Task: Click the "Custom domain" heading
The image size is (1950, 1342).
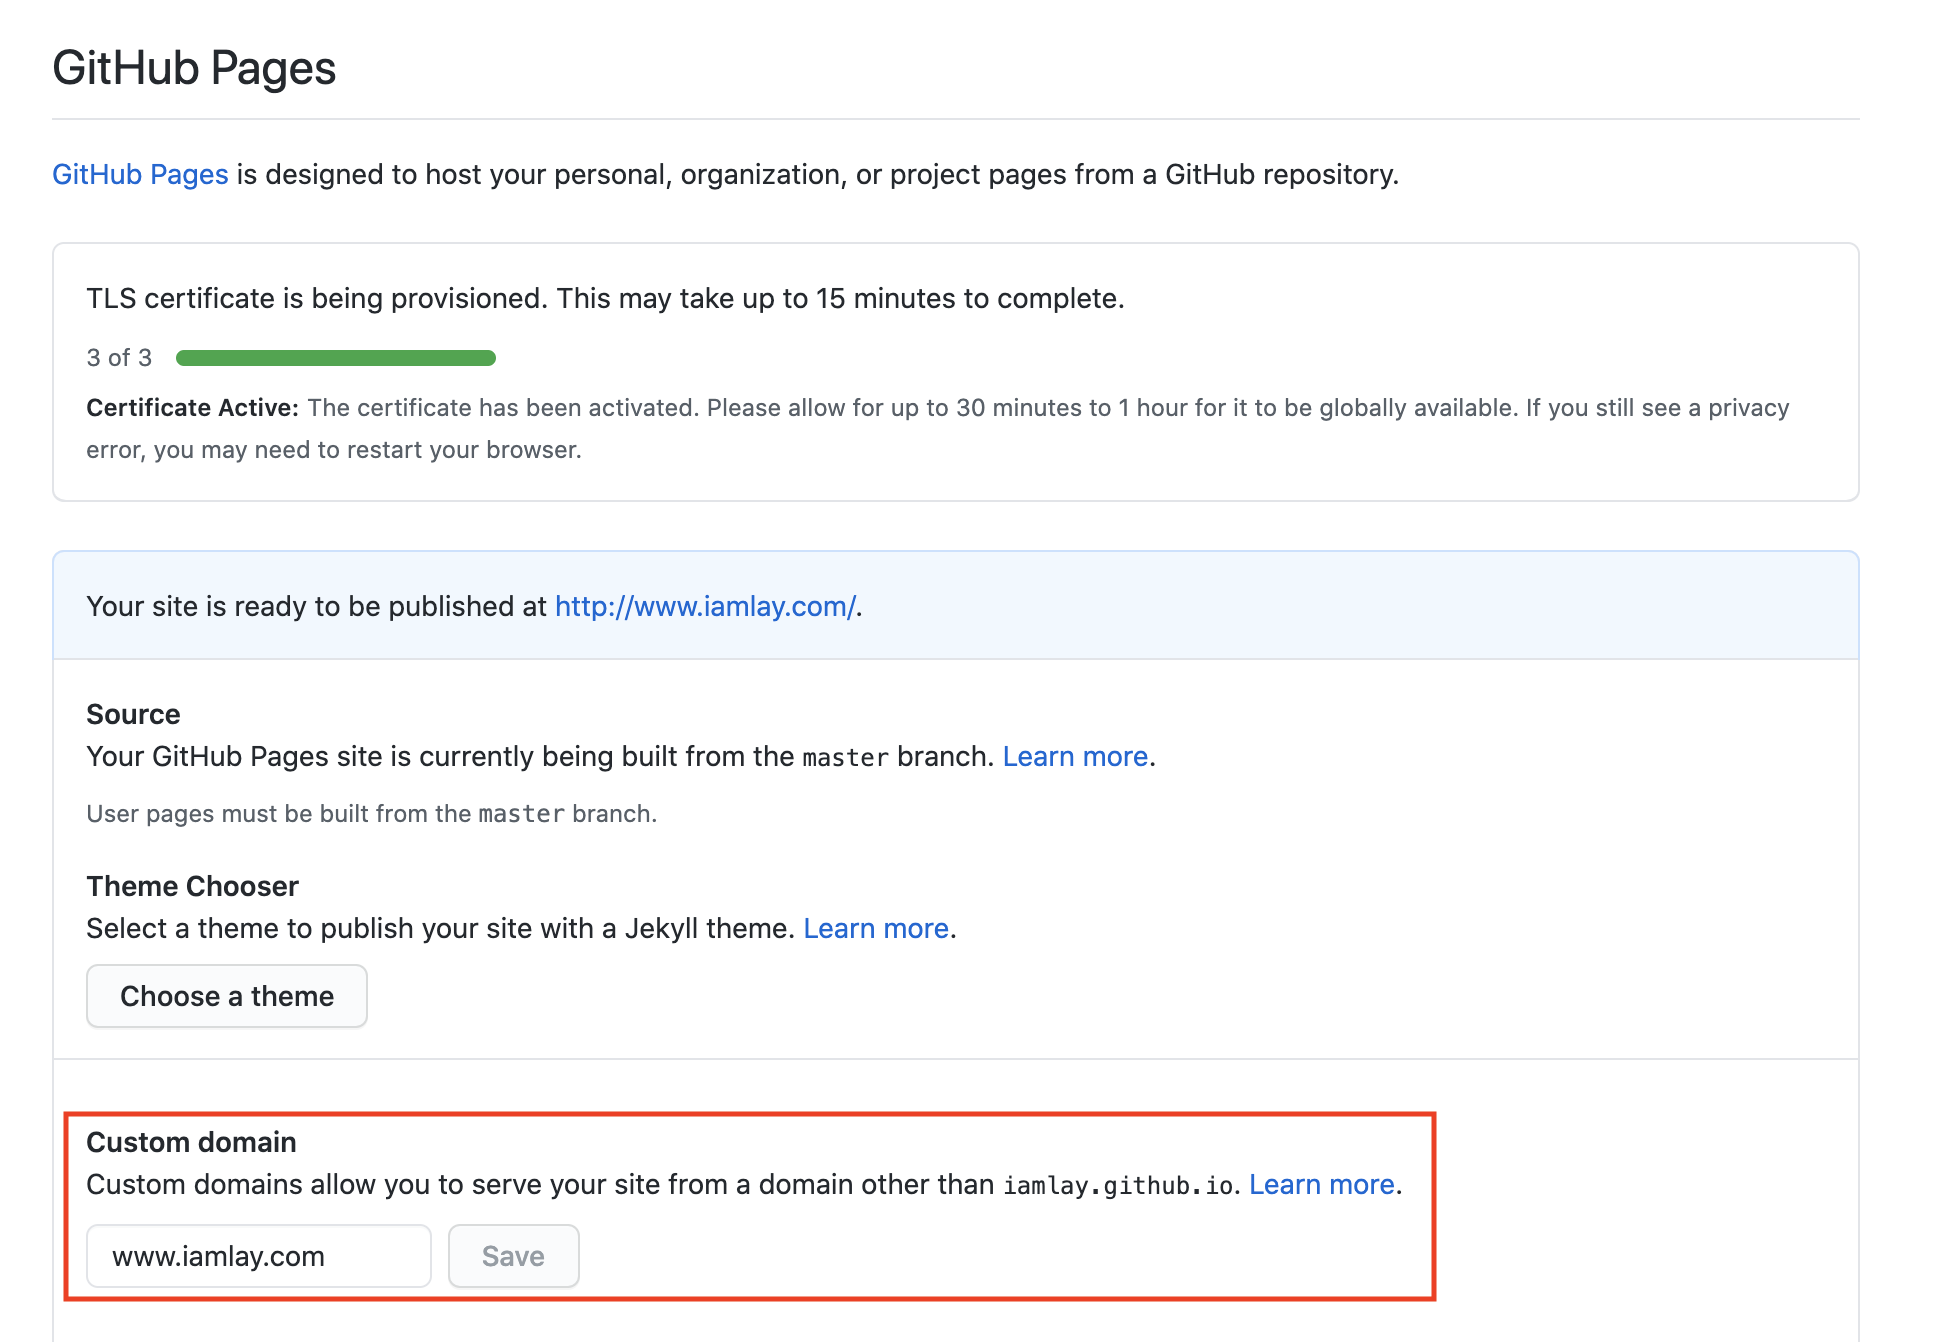Action: pos(191,1142)
